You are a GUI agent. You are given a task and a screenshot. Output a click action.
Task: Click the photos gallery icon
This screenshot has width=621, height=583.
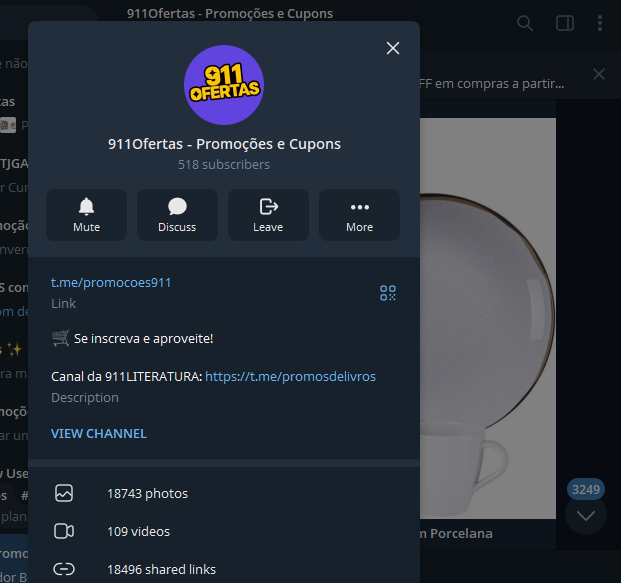pyautogui.click(x=64, y=493)
